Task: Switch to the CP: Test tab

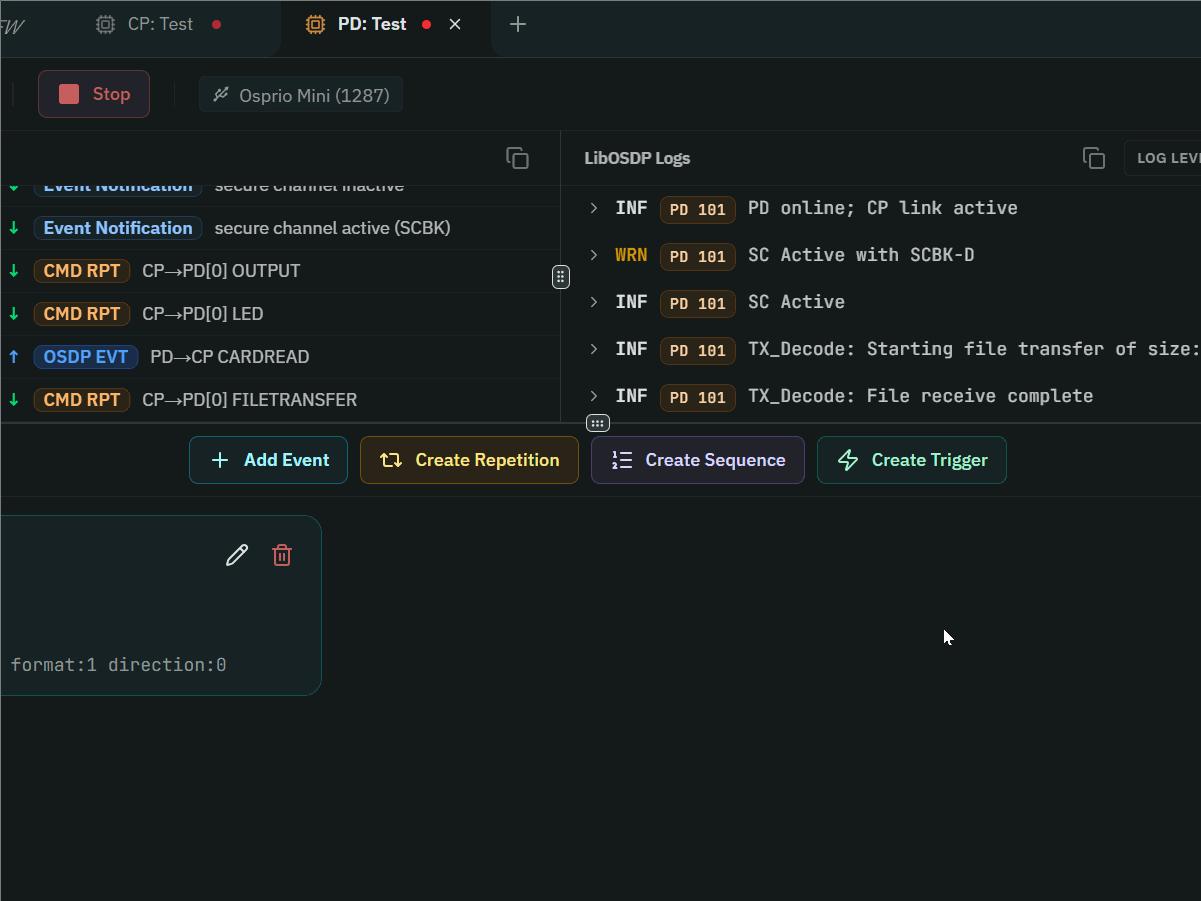Action: pyautogui.click(x=160, y=24)
